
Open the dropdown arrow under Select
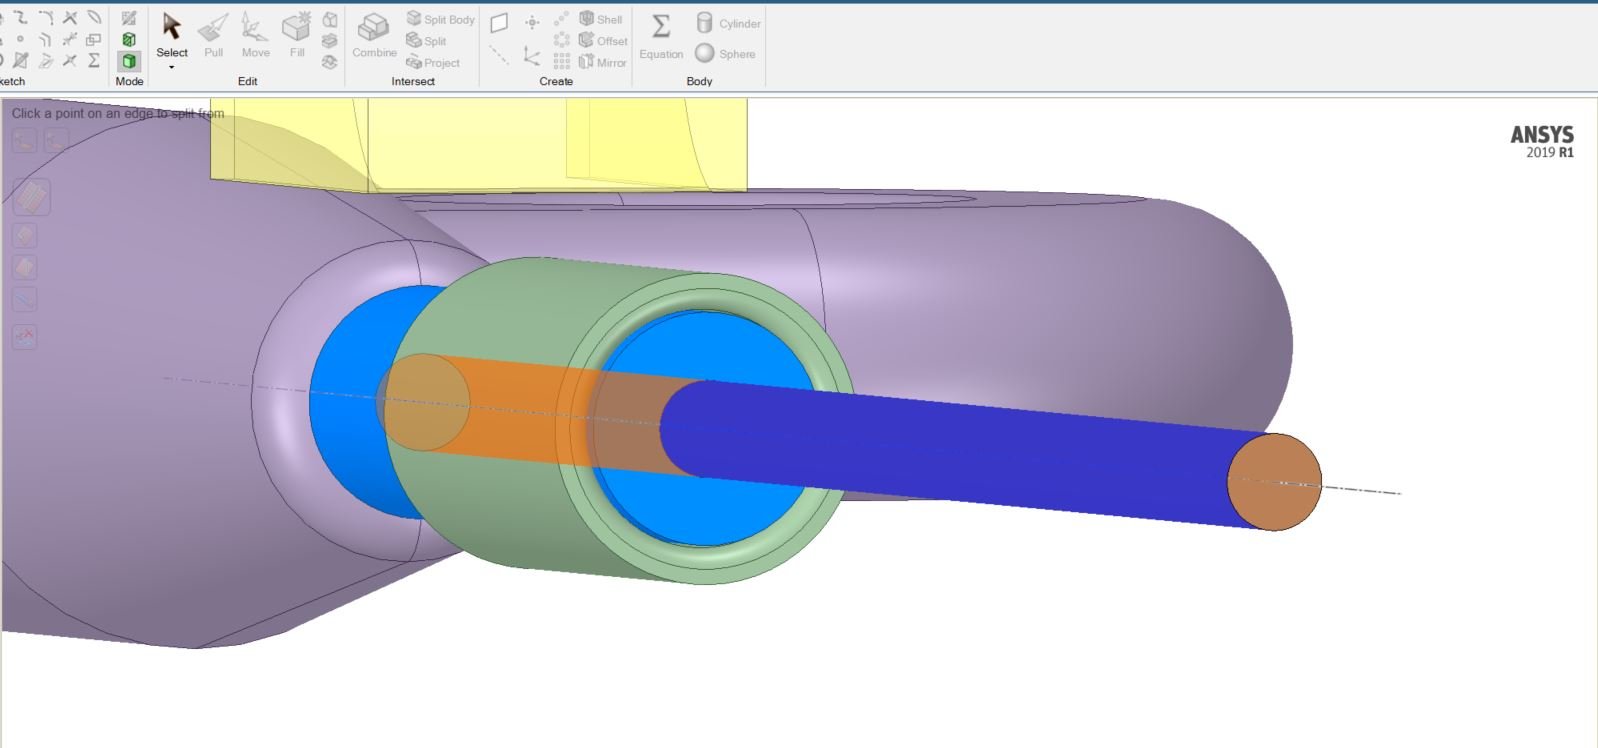(171, 67)
